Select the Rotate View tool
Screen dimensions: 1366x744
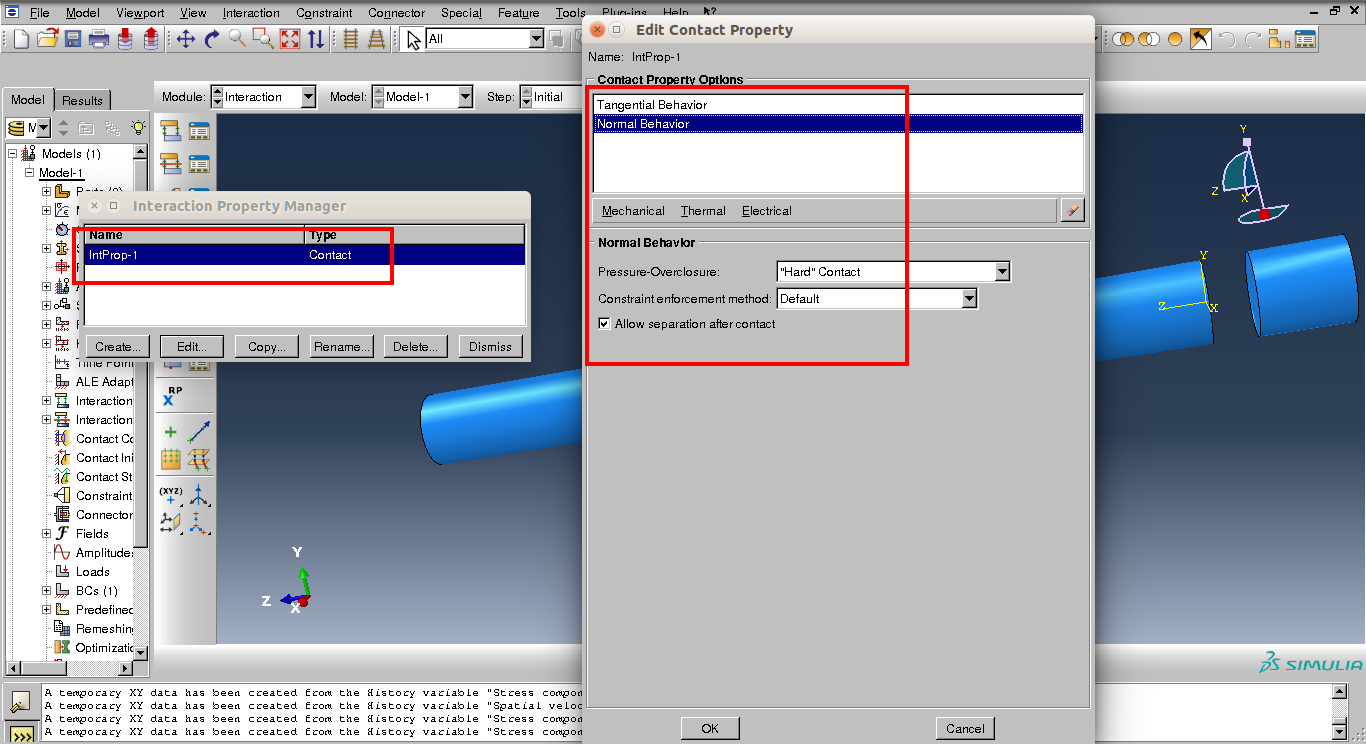[x=212, y=39]
